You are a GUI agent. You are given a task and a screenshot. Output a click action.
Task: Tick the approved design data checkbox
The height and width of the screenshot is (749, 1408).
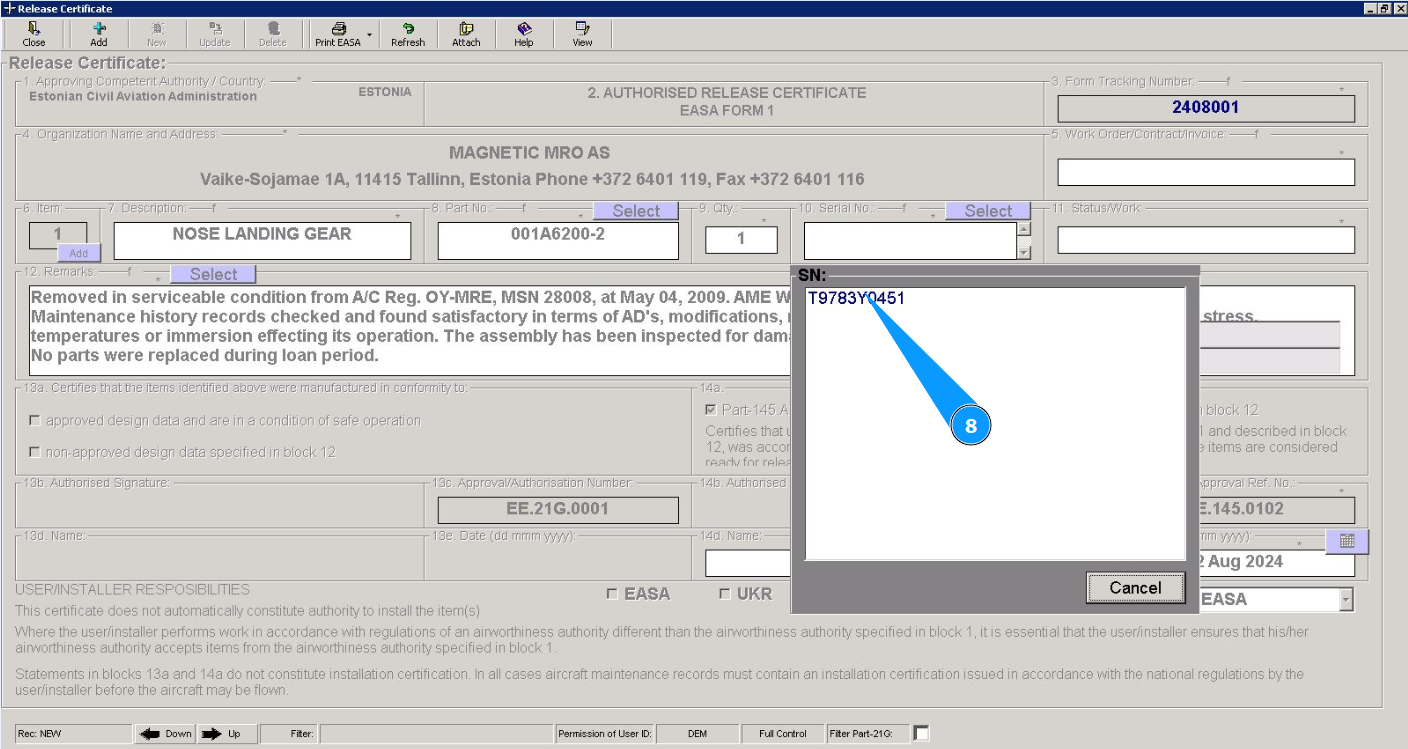pos(35,421)
